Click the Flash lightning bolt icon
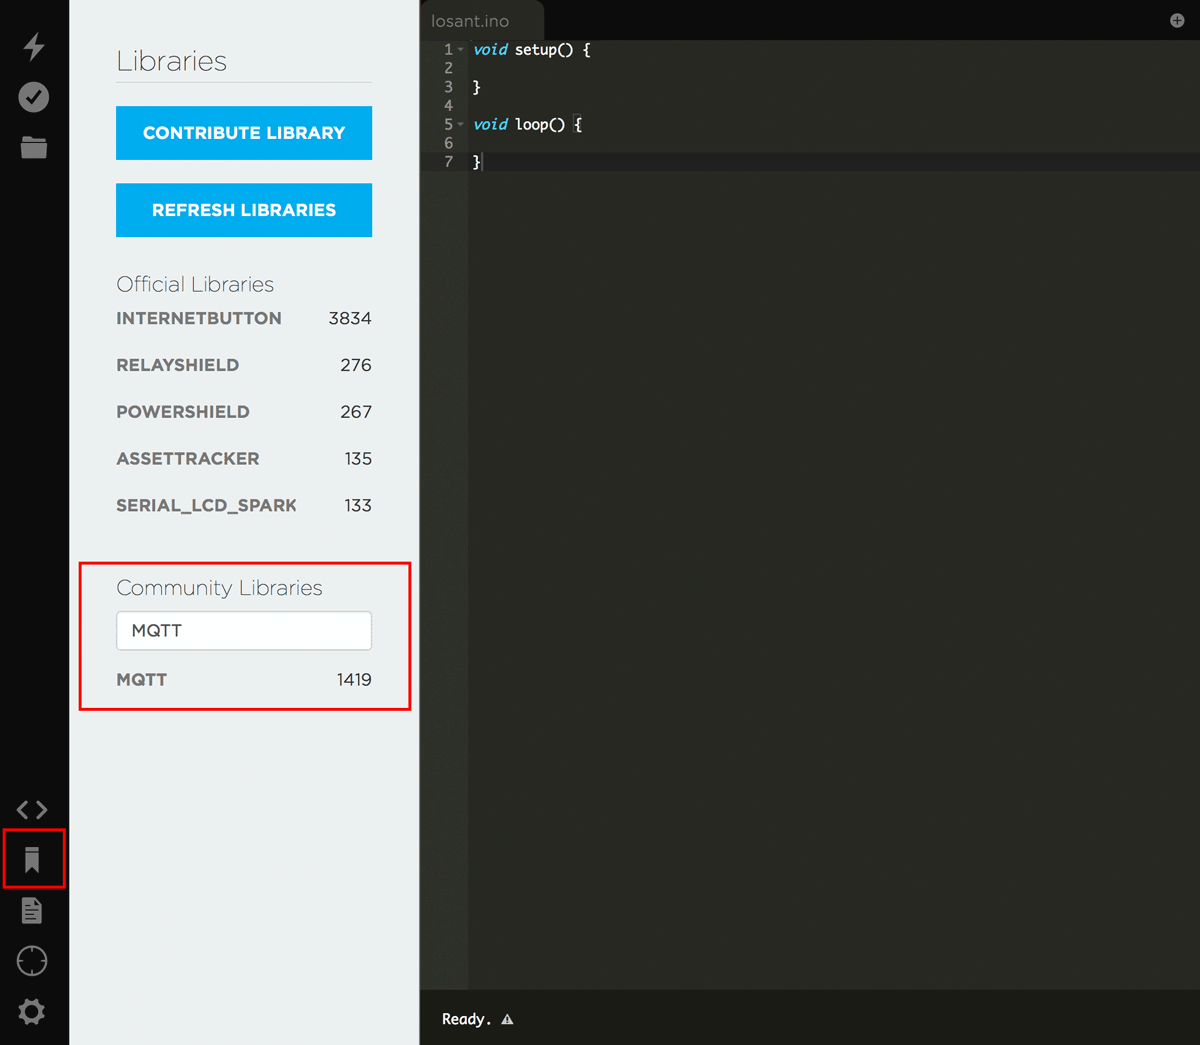The width and height of the screenshot is (1200, 1045). [34, 46]
